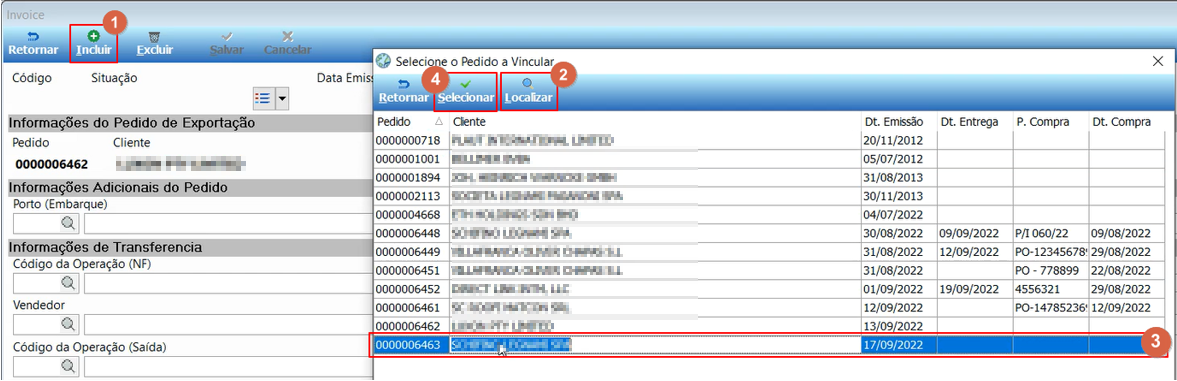Click the Vendedor description field
1177x381 pixels.
point(228,324)
